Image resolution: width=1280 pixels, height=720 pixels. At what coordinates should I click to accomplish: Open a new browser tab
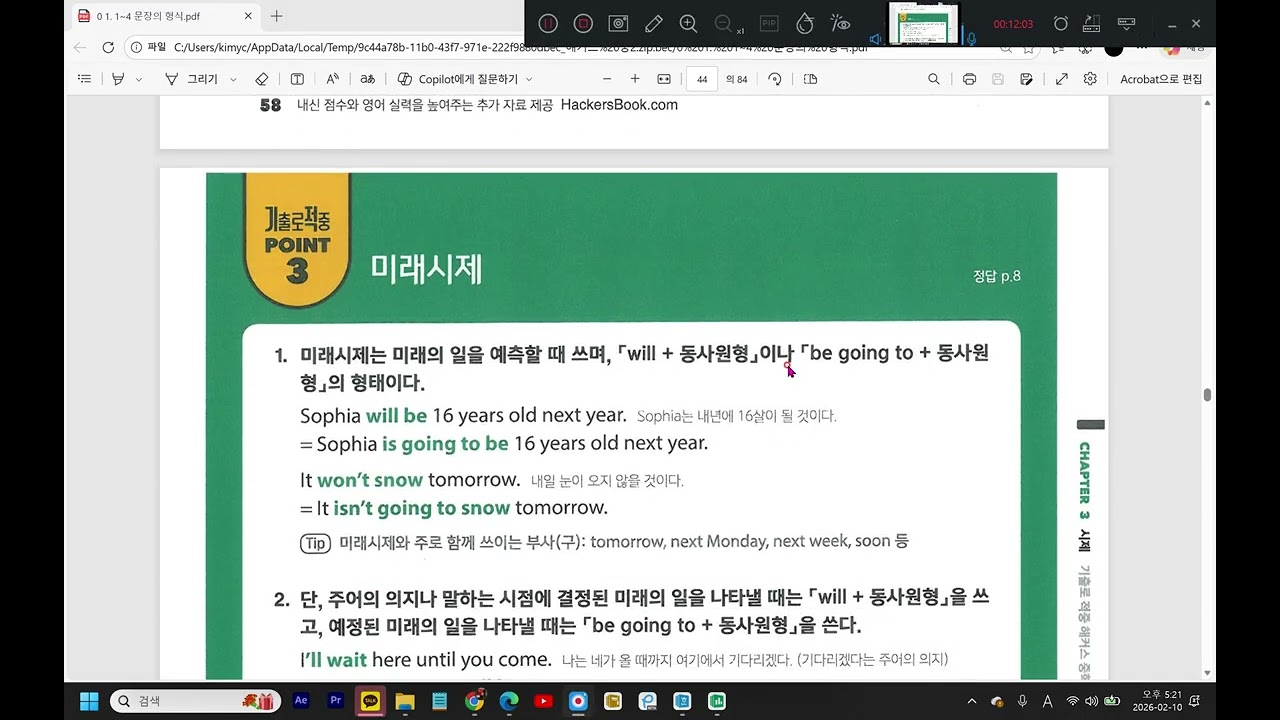(x=277, y=16)
